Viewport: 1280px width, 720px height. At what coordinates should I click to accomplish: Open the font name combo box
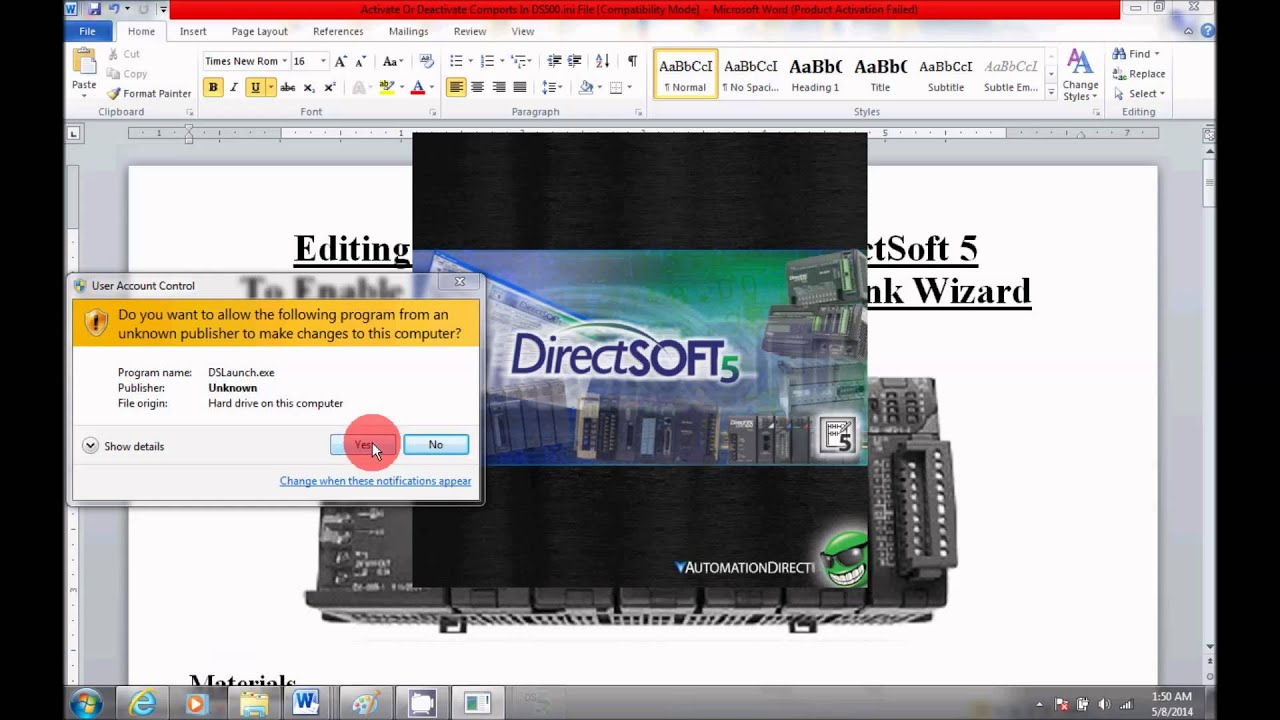245,61
